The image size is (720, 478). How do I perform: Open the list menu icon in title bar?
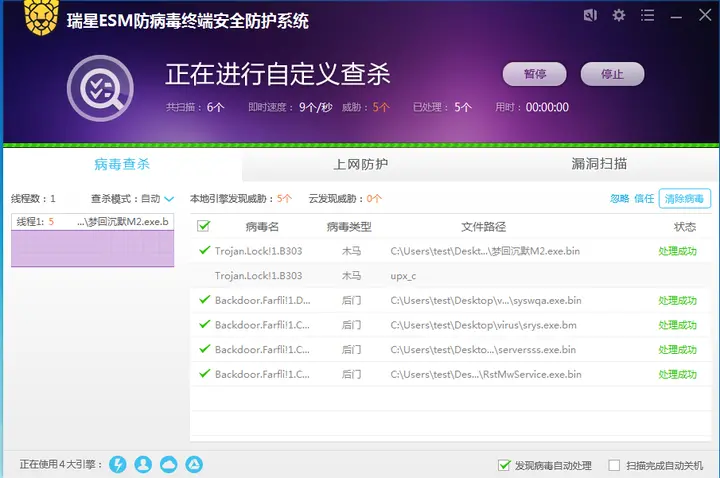point(647,15)
